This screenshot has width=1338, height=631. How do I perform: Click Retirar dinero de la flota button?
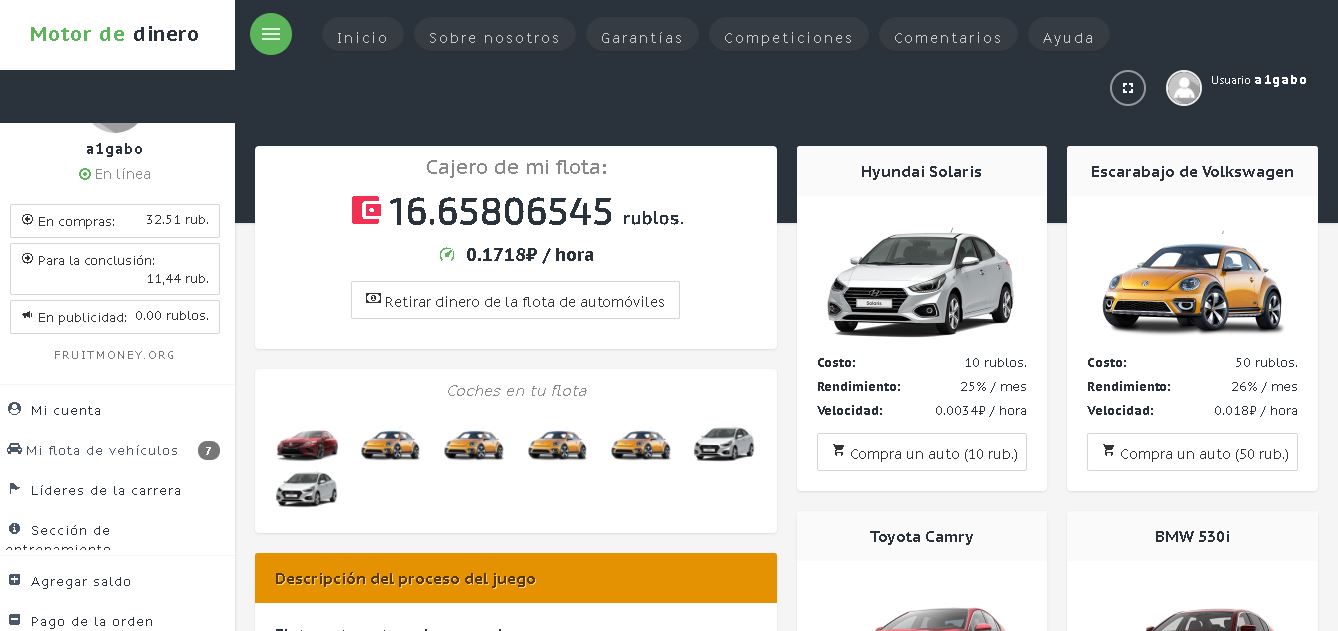point(515,299)
